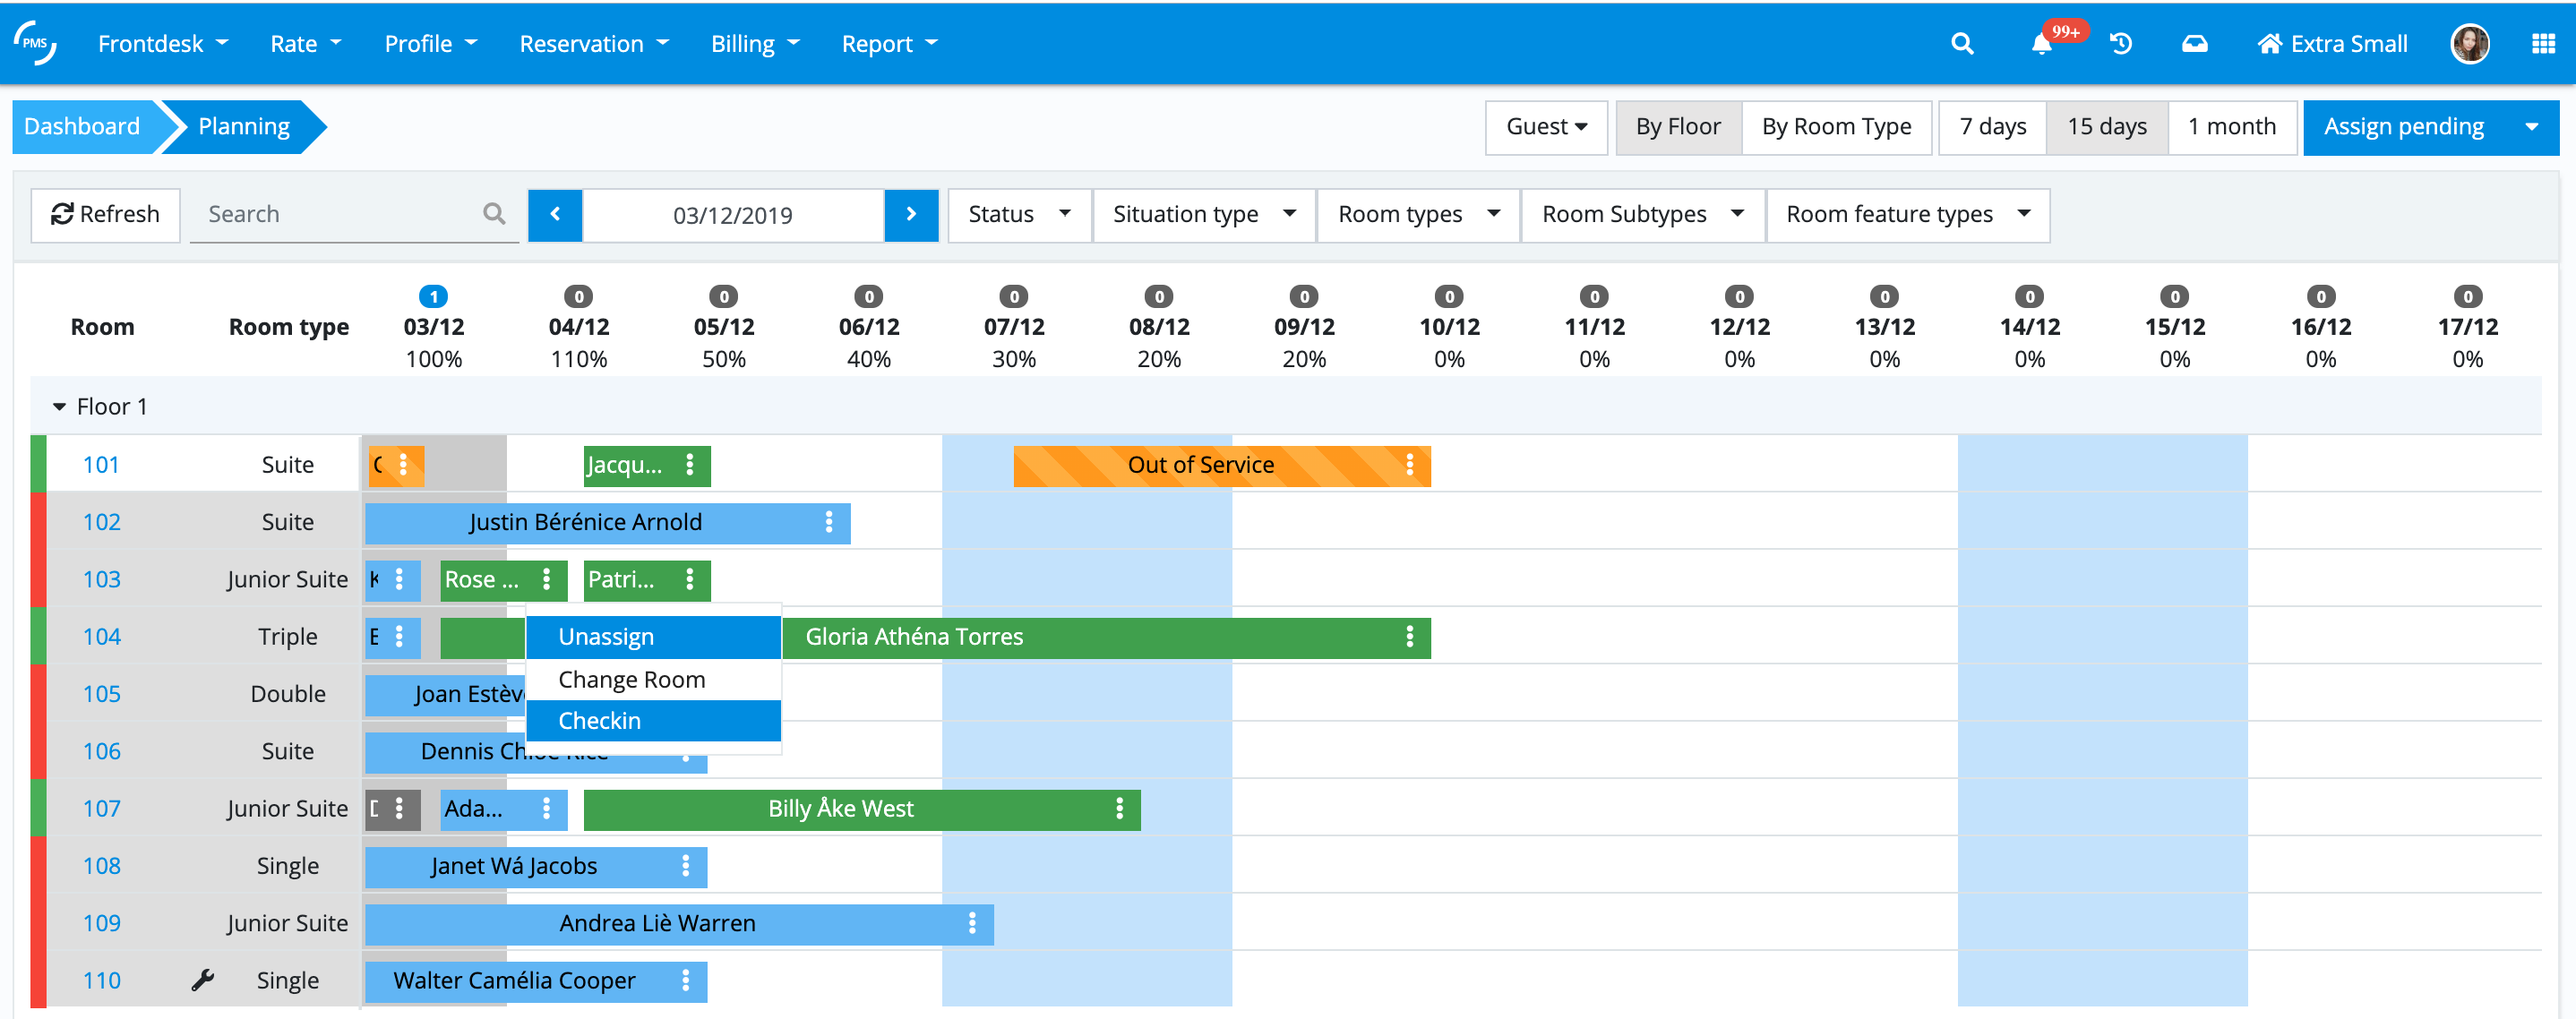Expand the Room feature types dropdown

pyautogui.click(x=1907, y=214)
